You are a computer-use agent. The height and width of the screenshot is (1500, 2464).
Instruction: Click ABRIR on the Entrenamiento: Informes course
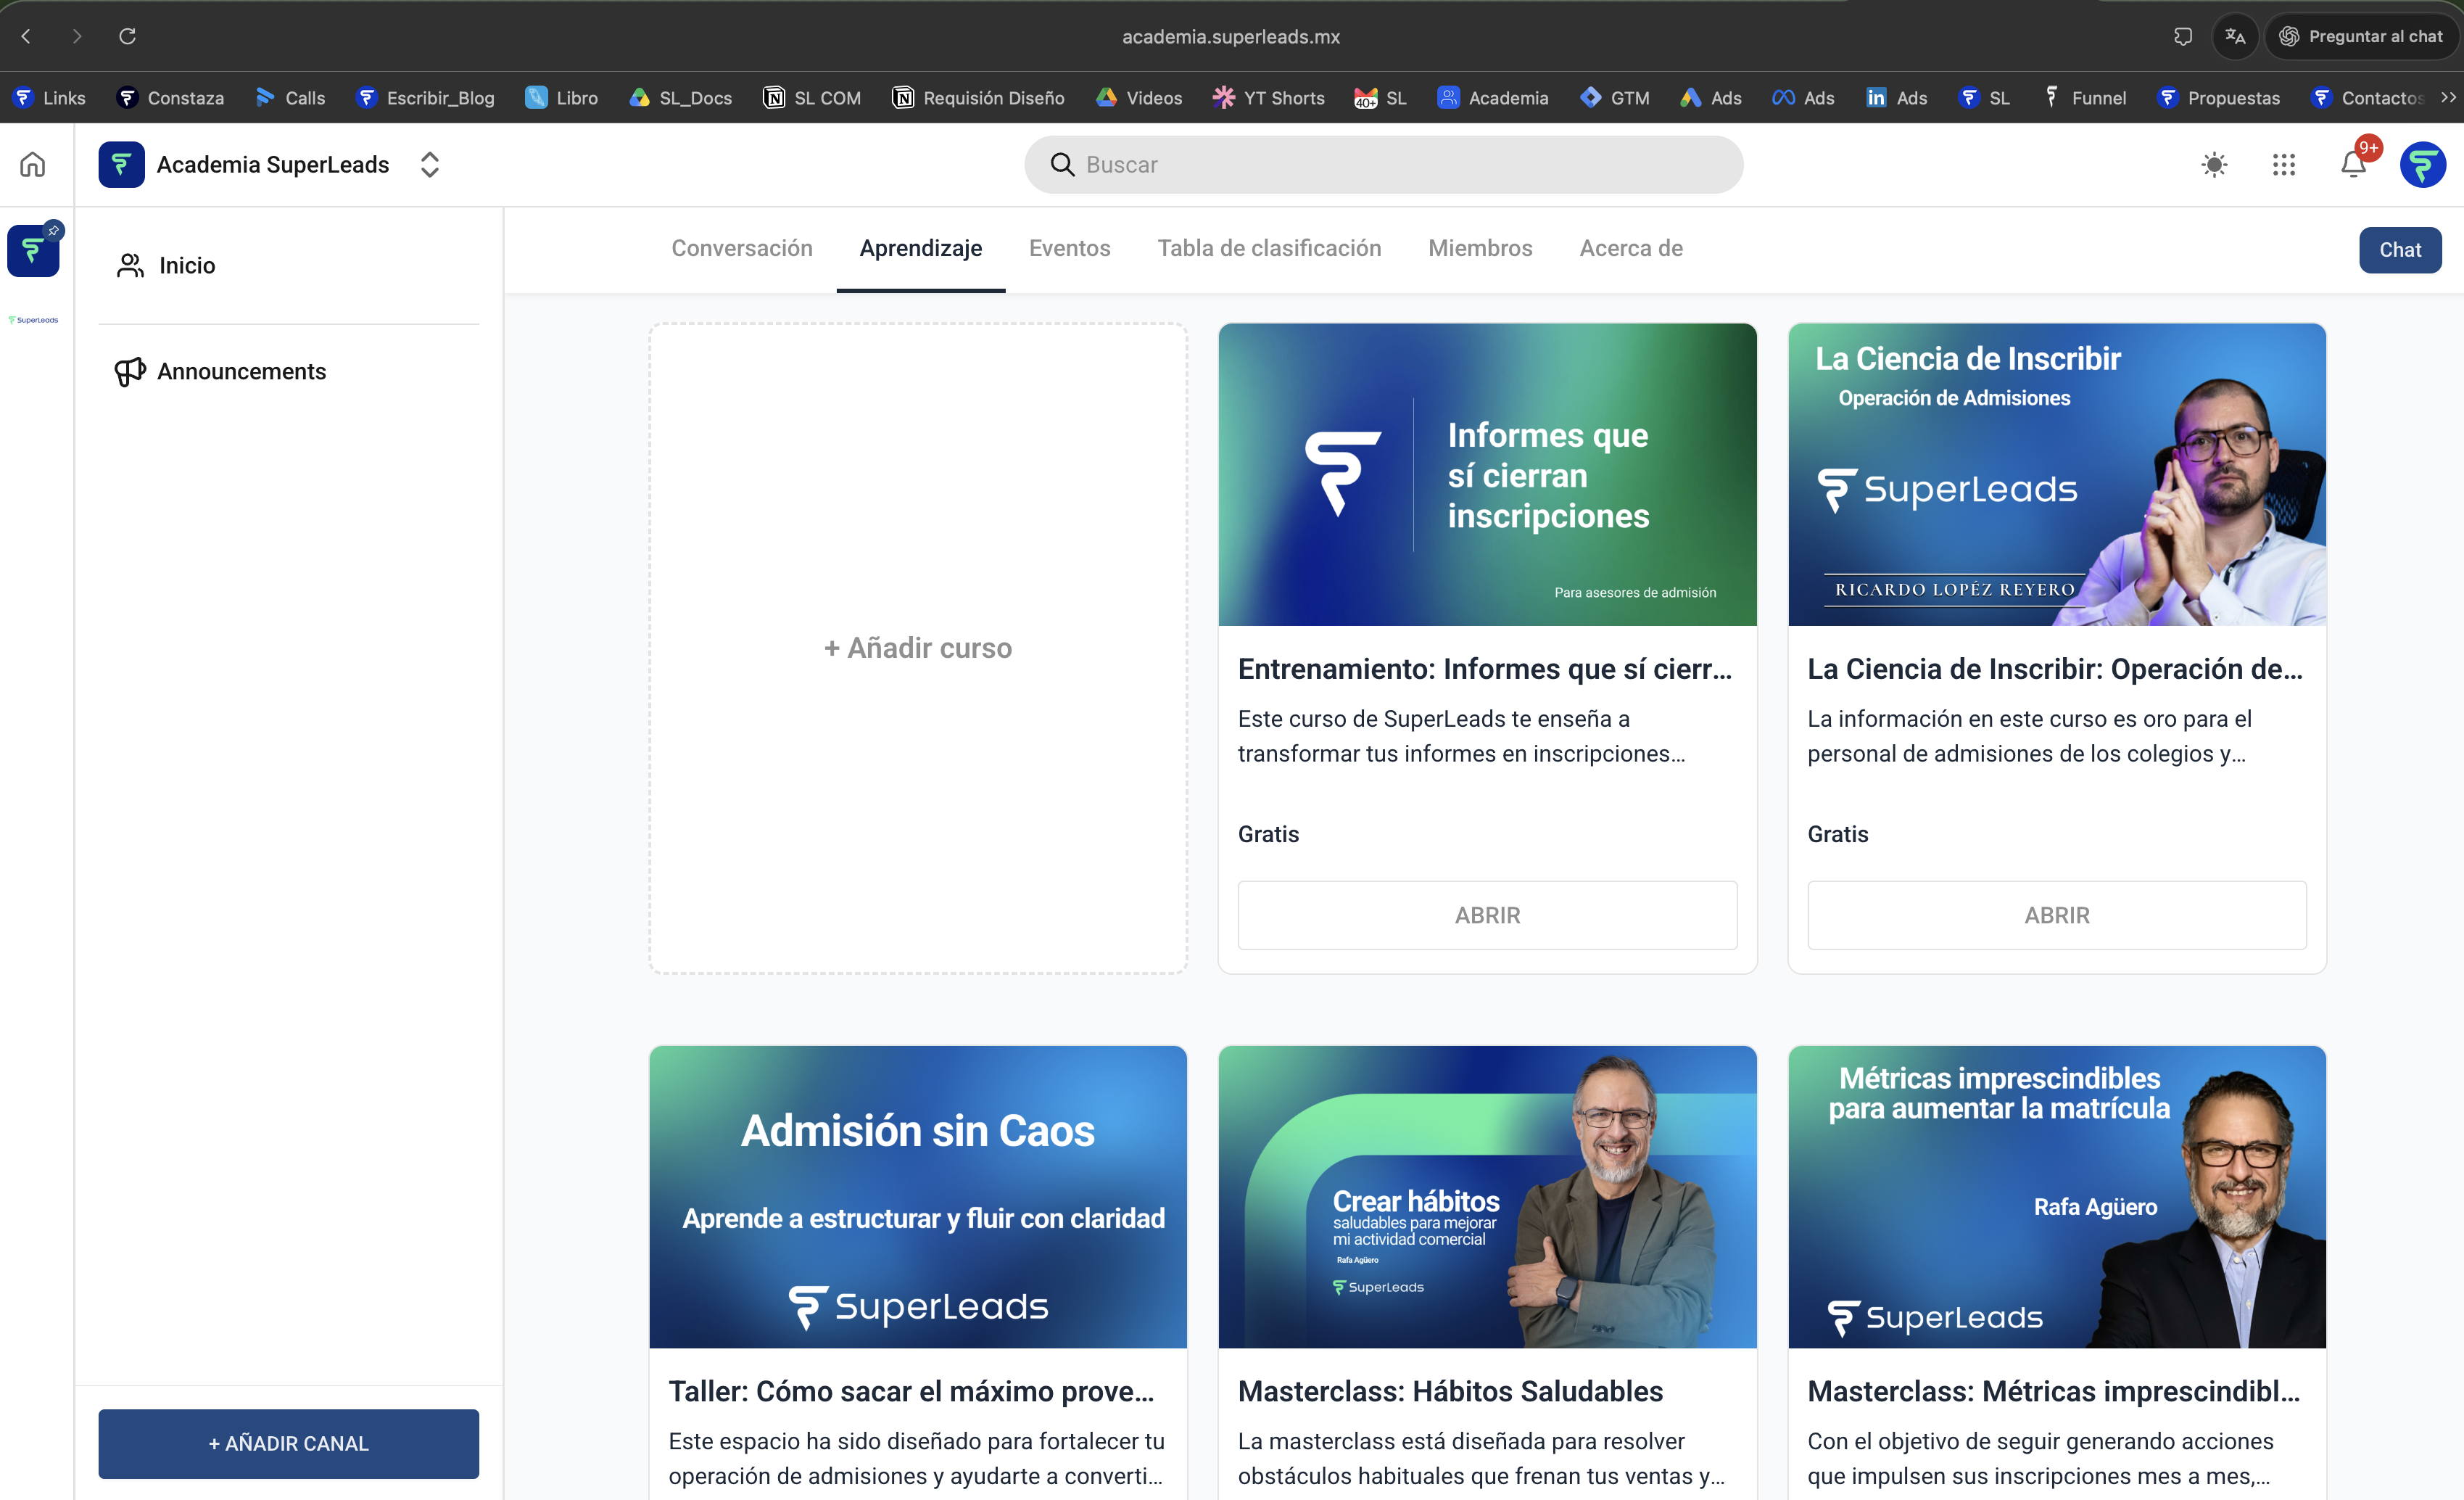click(1487, 915)
